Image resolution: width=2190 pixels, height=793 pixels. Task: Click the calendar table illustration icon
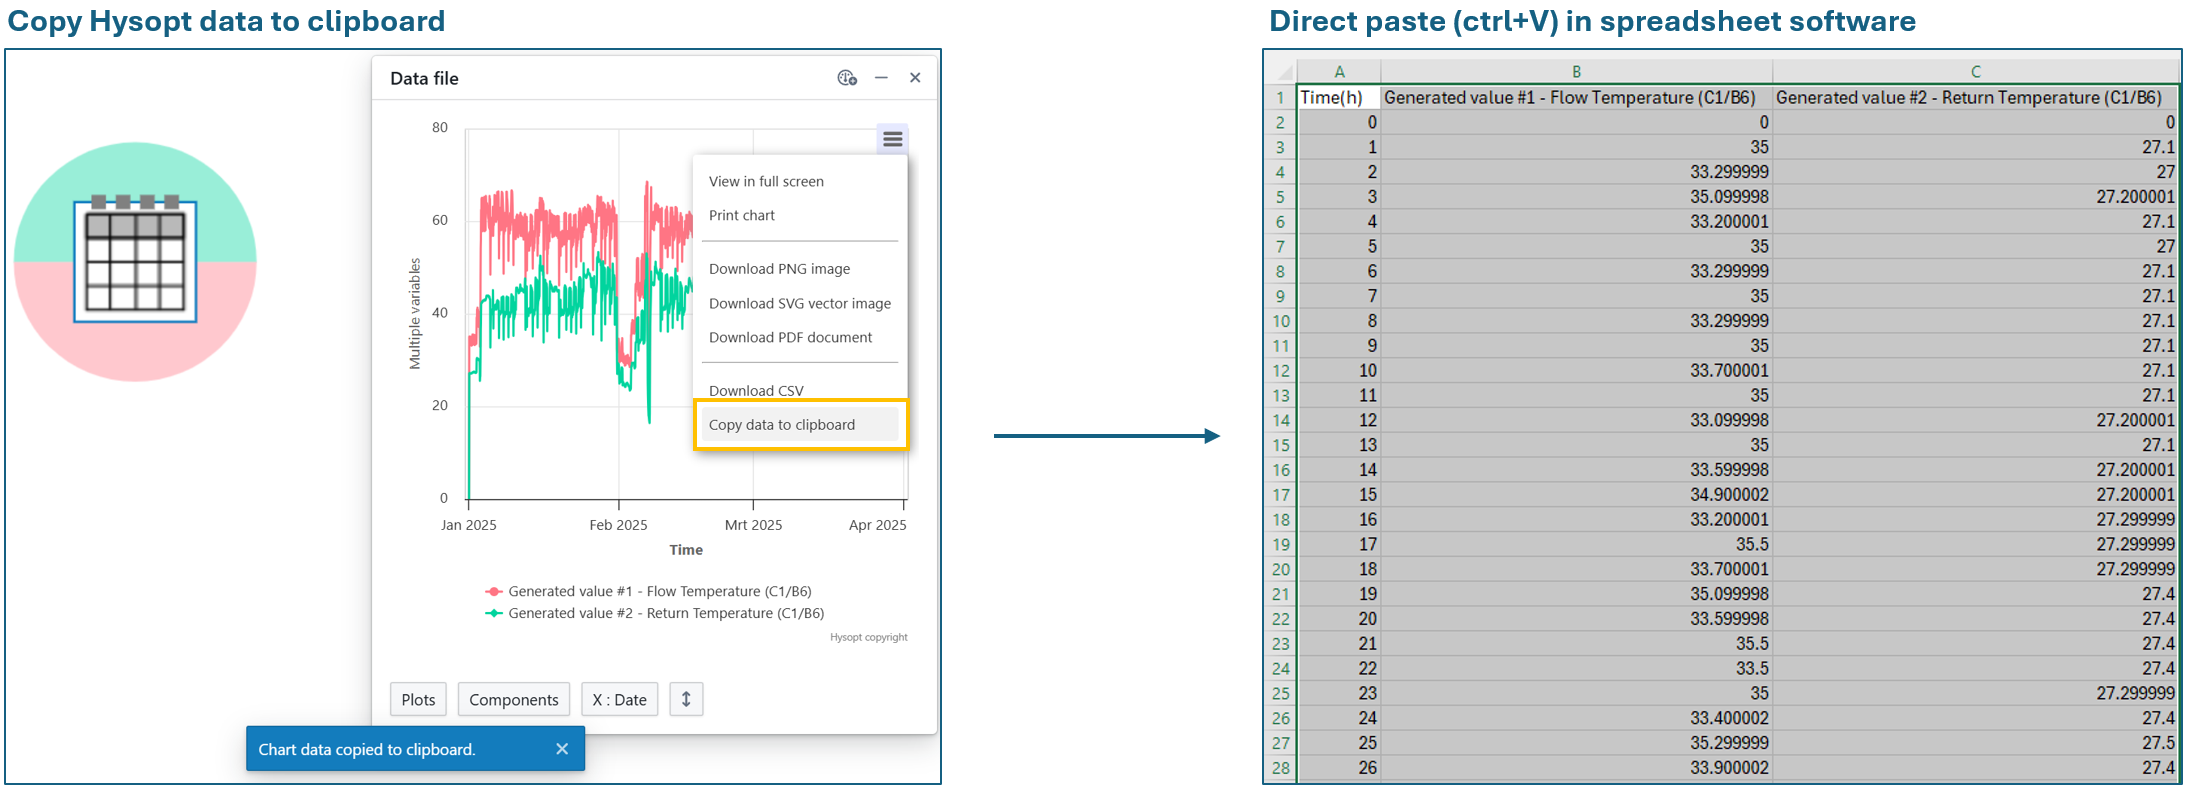coord(135,261)
